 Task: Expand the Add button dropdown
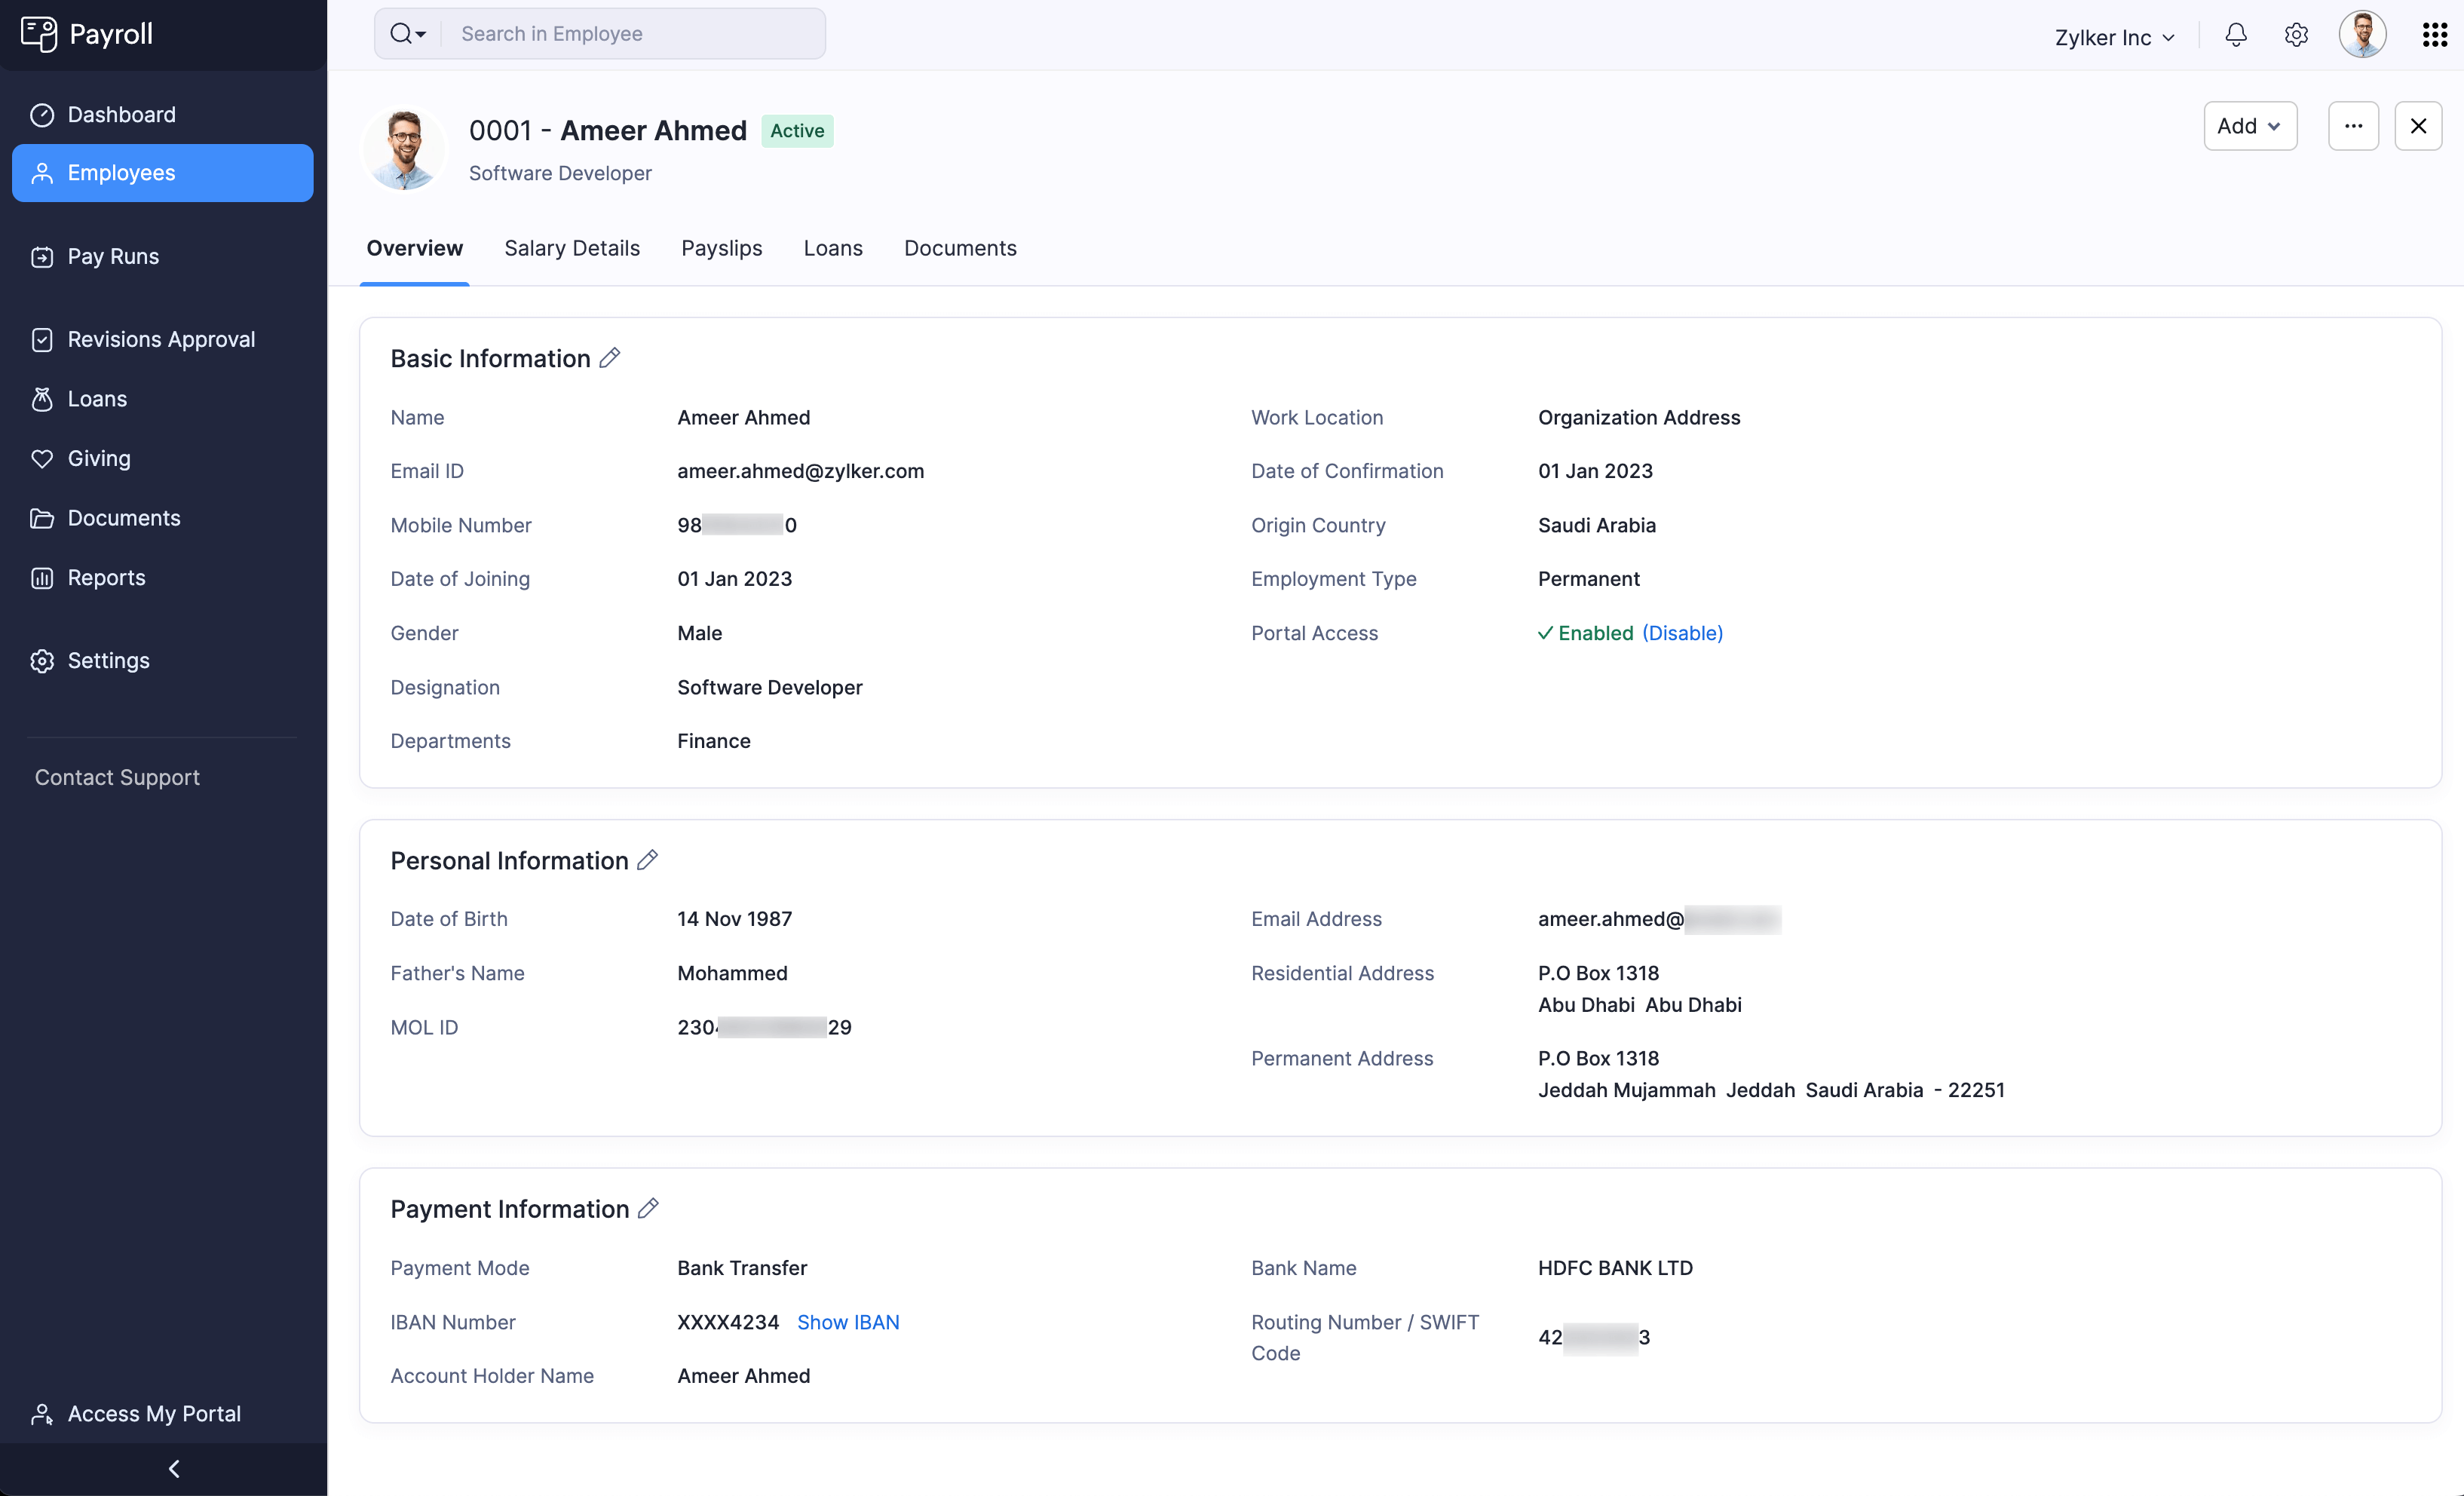pos(2249,125)
